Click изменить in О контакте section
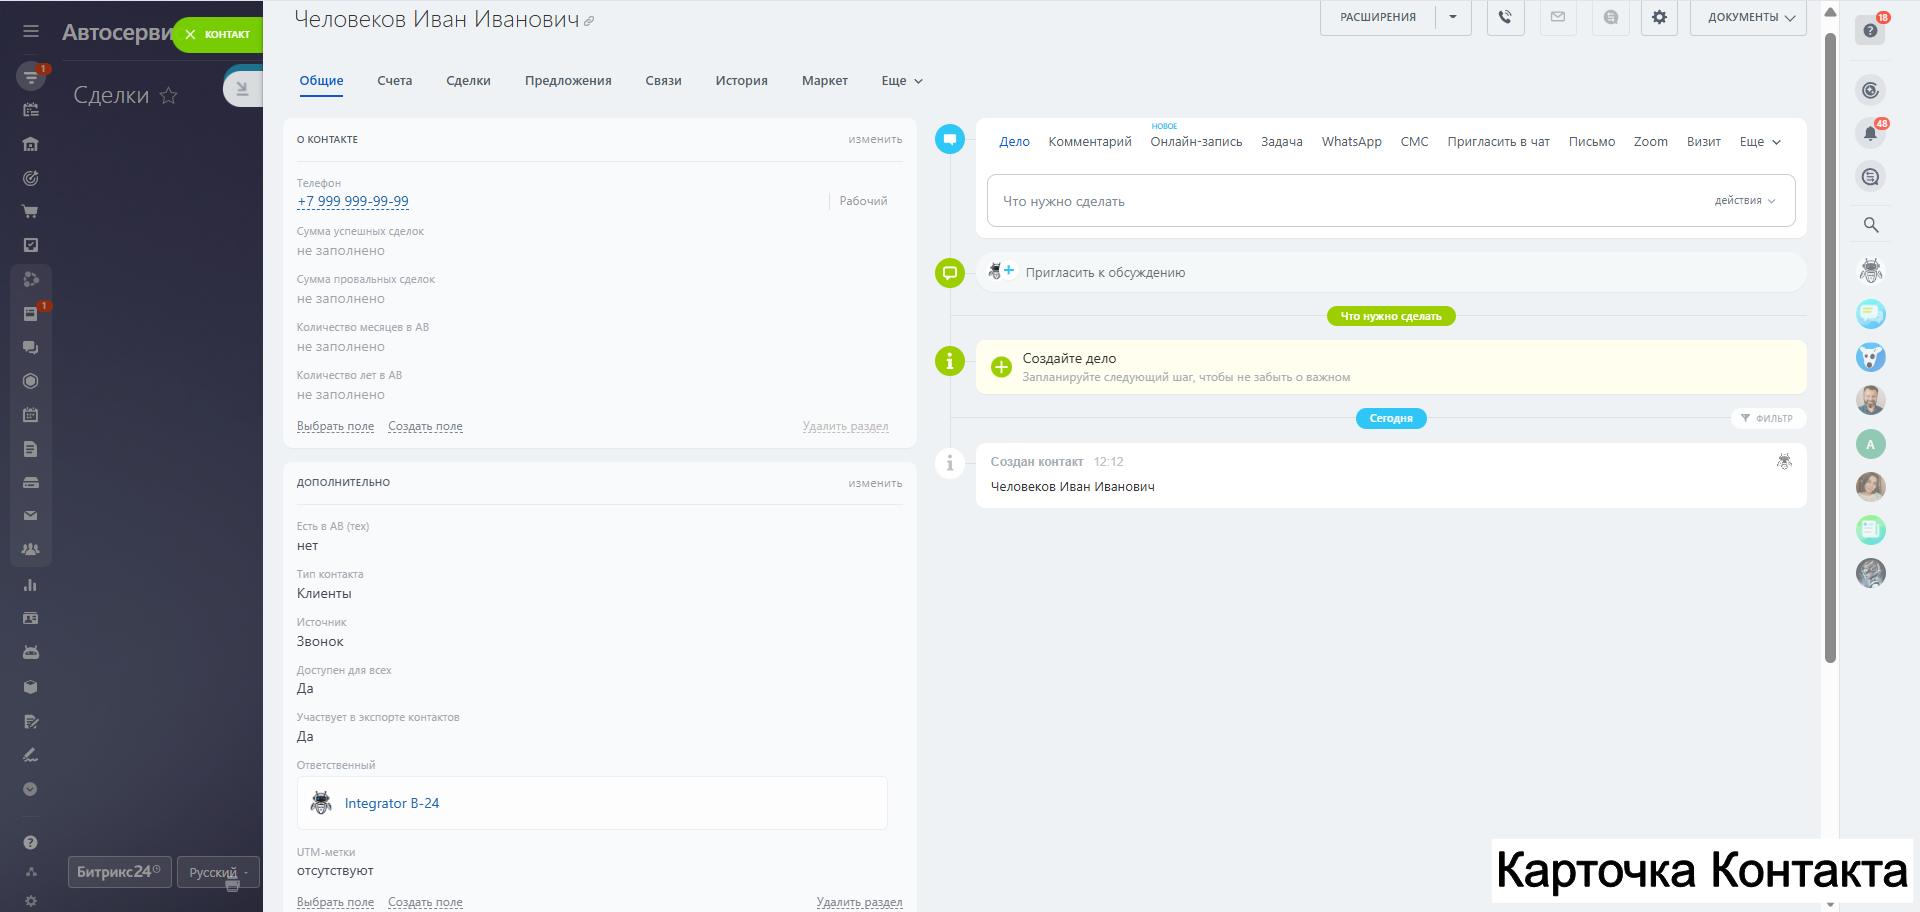The width and height of the screenshot is (1920, 912). coord(875,140)
